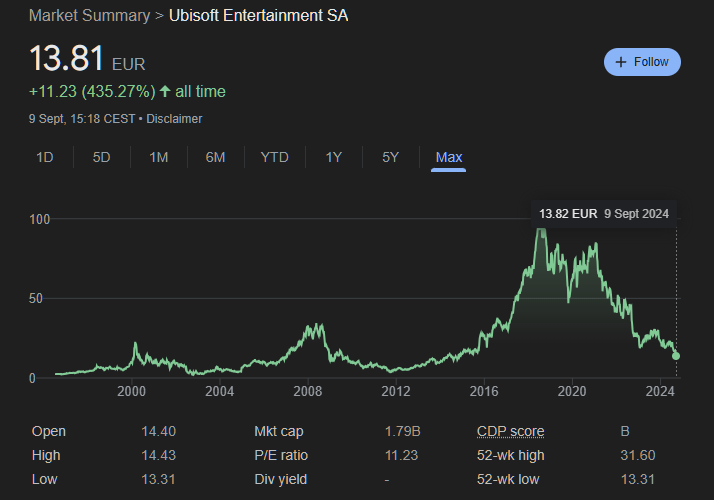Image resolution: width=714 pixels, height=500 pixels.
Task: Show the 6M price range
Action: pos(215,157)
